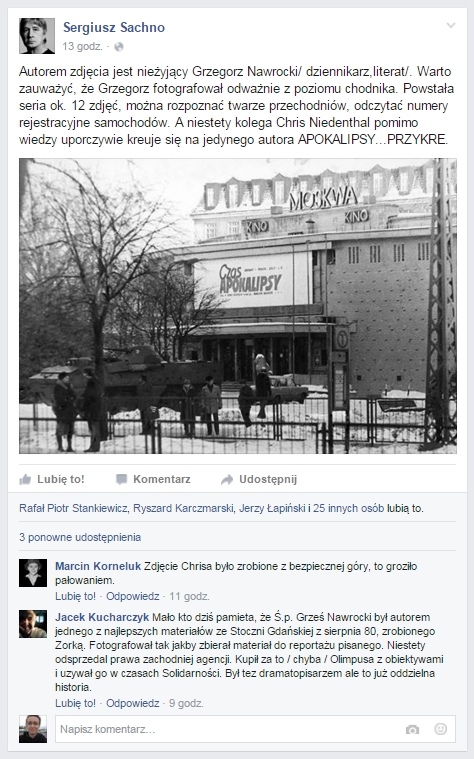
Task: Show 25 innych osób who liked
Action: click(349, 508)
